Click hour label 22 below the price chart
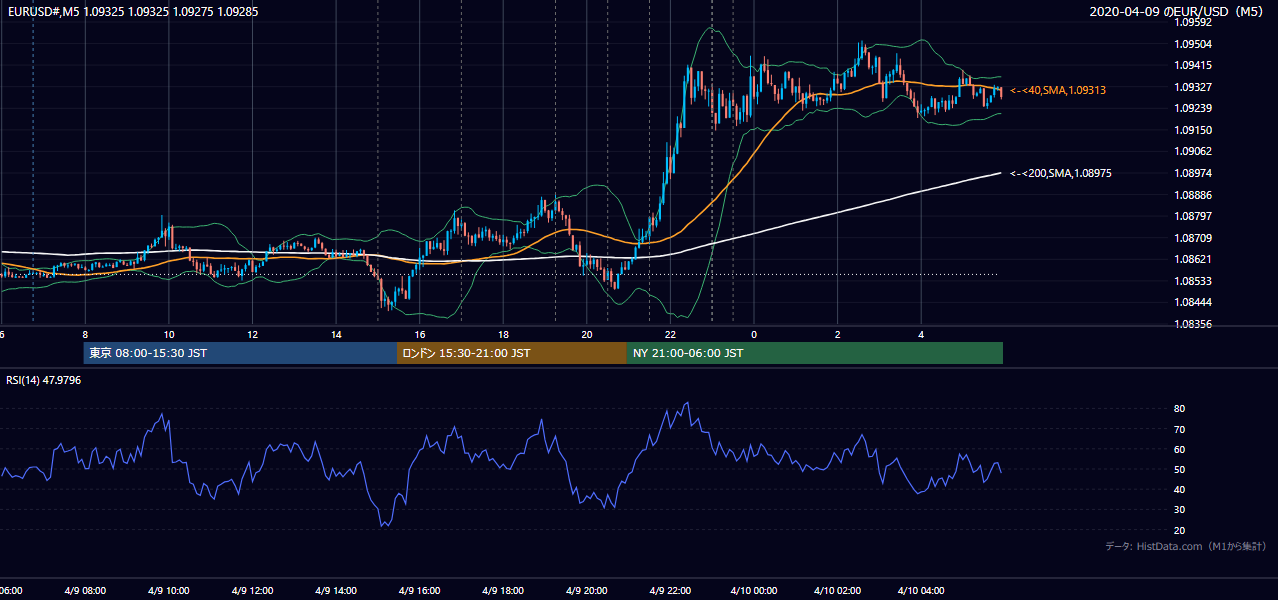Screen dimensions: 1278x600 [x=670, y=334]
